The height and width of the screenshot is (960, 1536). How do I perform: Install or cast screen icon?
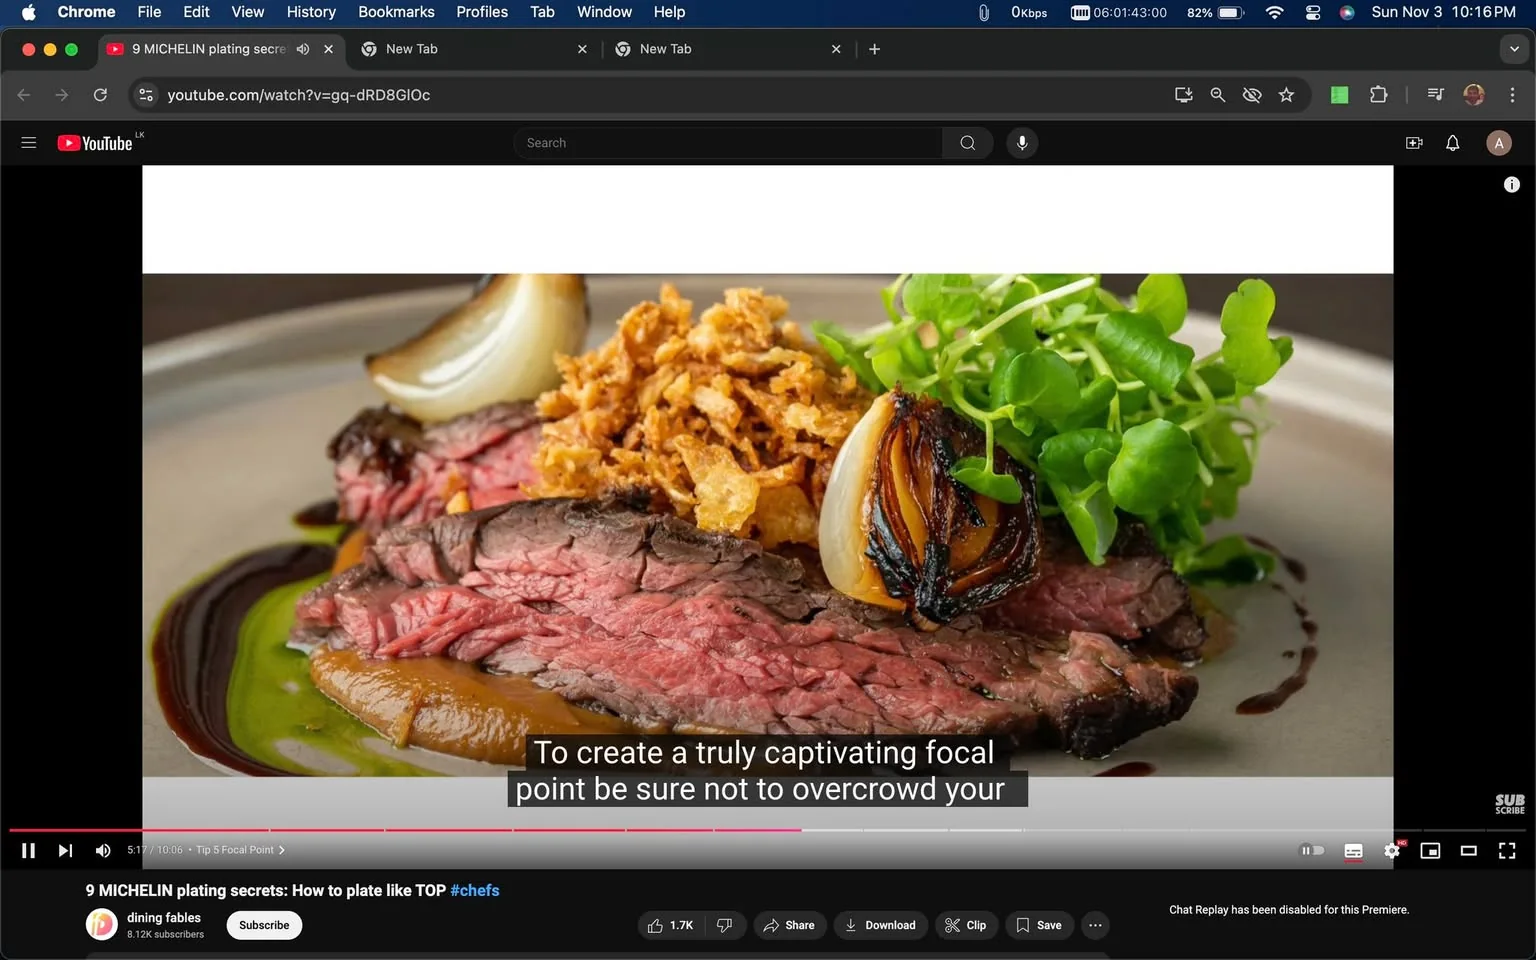tap(1184, 95)
